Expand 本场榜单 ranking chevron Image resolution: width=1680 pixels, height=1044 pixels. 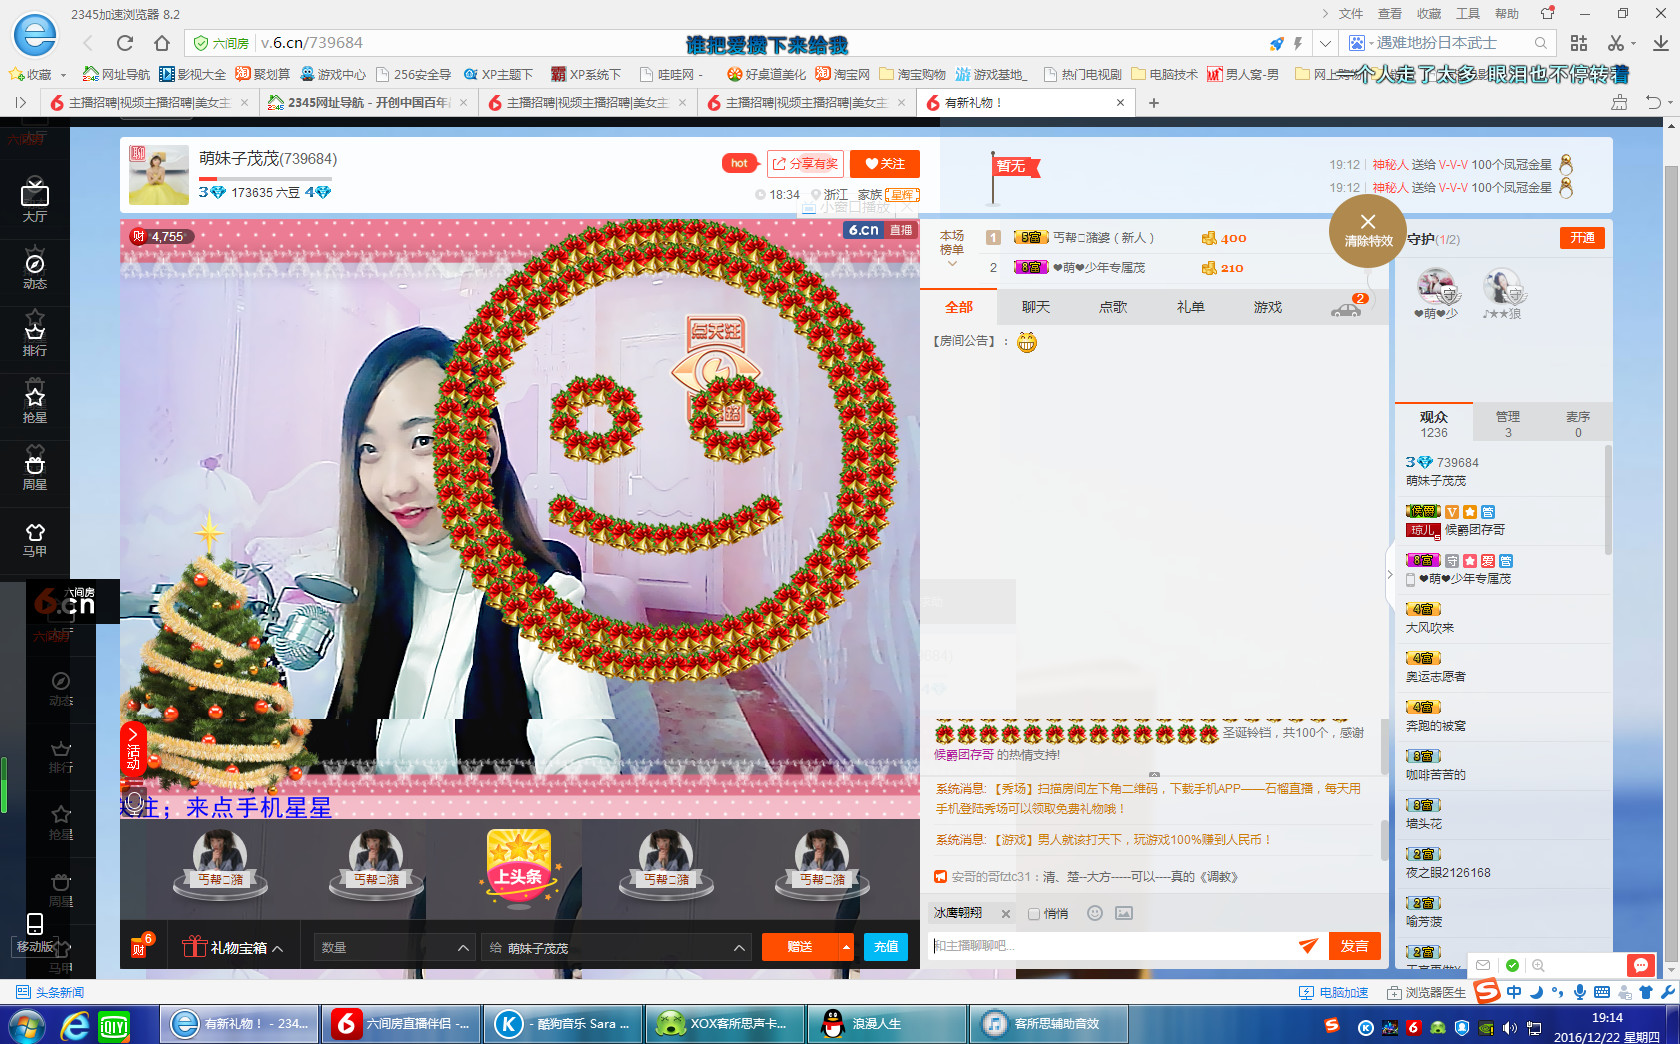click(952, 265)
